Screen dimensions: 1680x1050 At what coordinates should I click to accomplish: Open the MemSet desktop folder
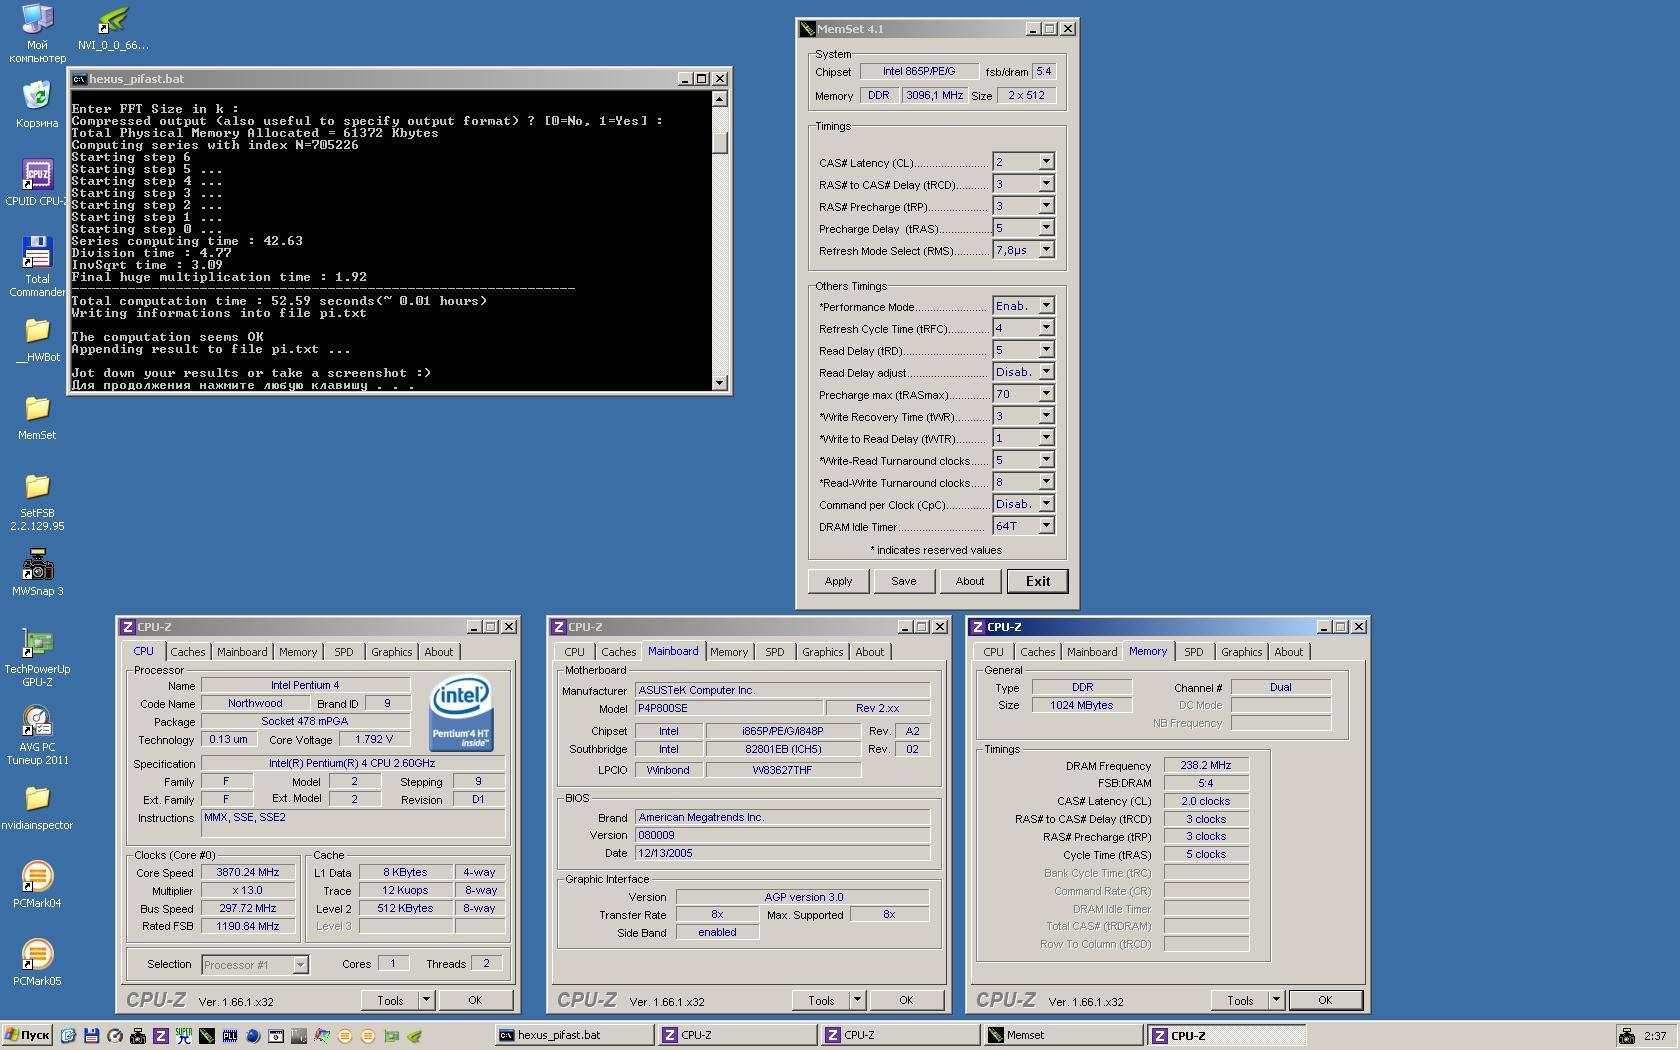[x=37, y=418]
